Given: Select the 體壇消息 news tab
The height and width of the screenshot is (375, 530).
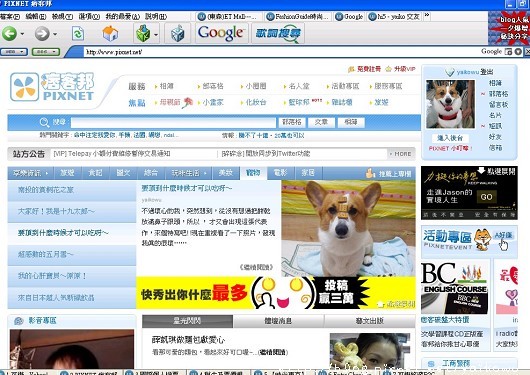Looking at the screenshot, I should [278, 321].
